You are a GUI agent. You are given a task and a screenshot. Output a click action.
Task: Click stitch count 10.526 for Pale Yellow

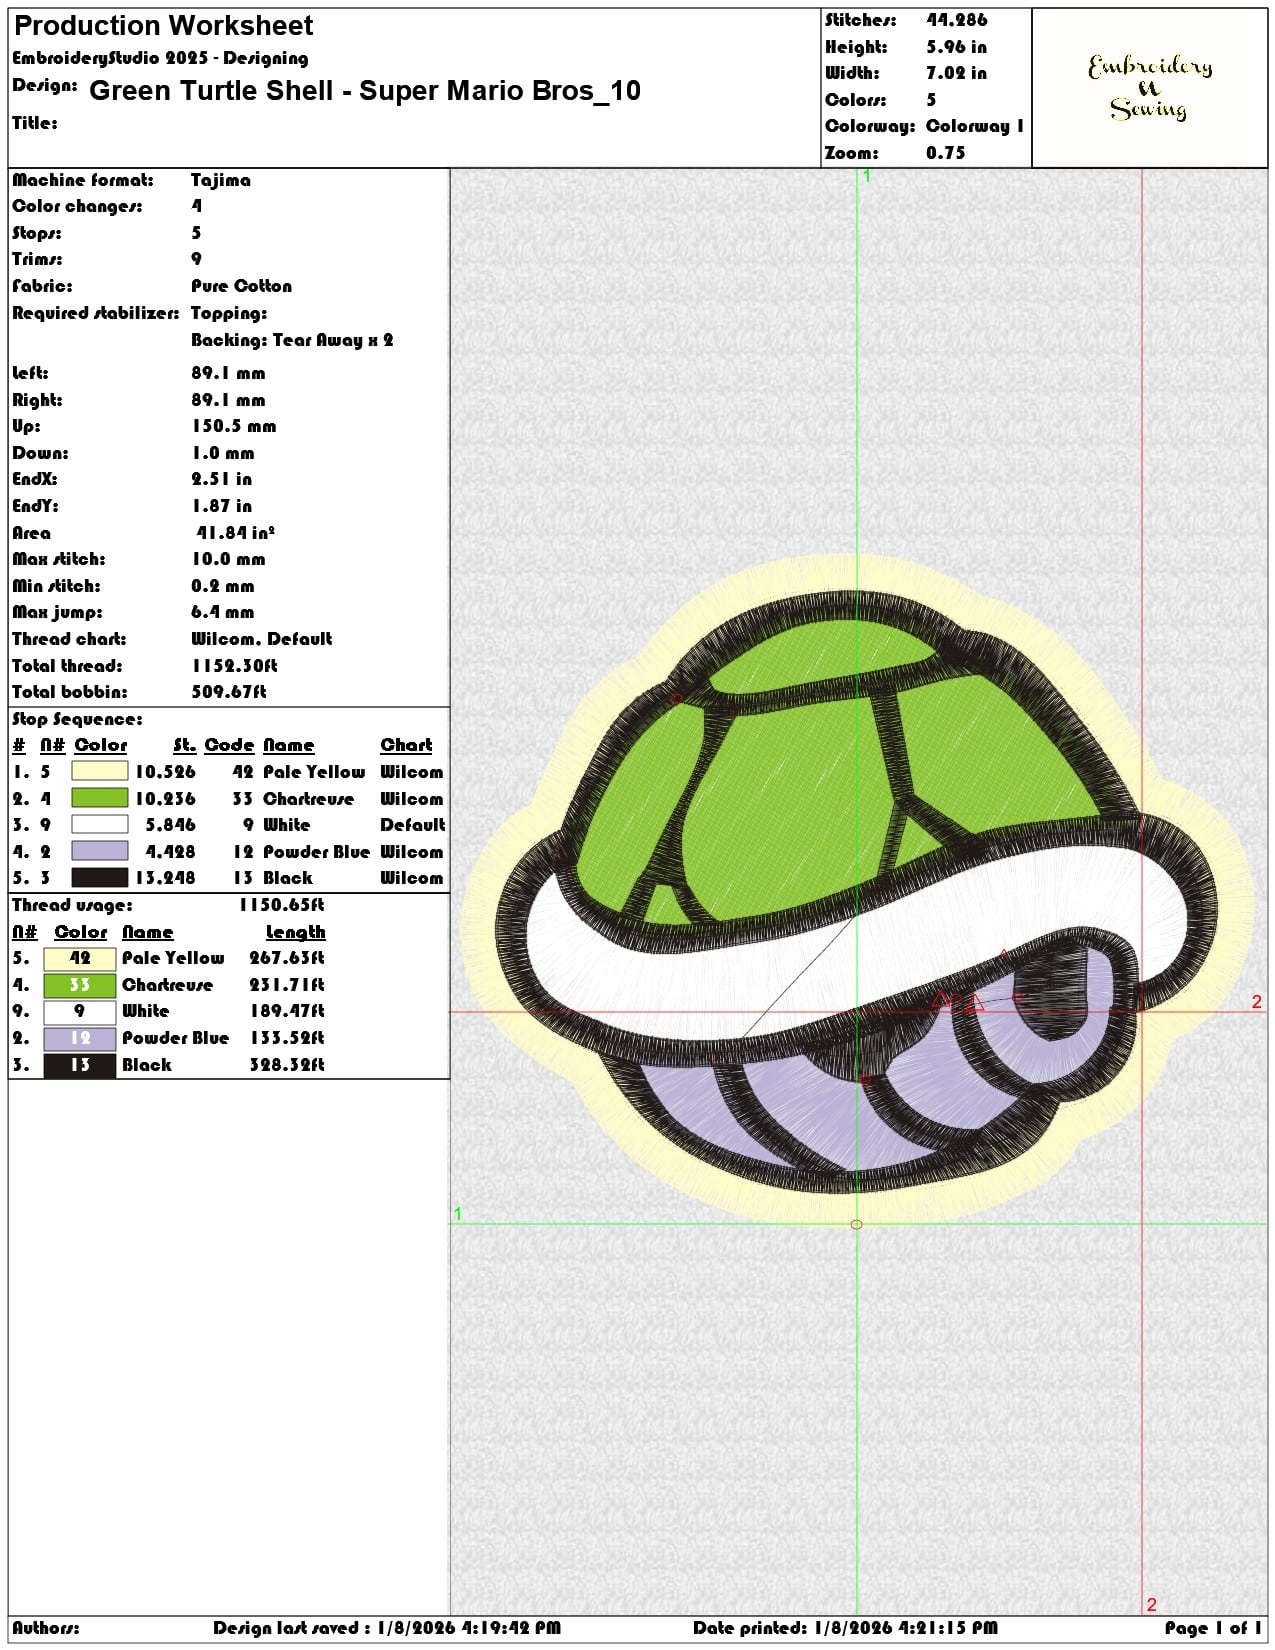coord(165,772)
